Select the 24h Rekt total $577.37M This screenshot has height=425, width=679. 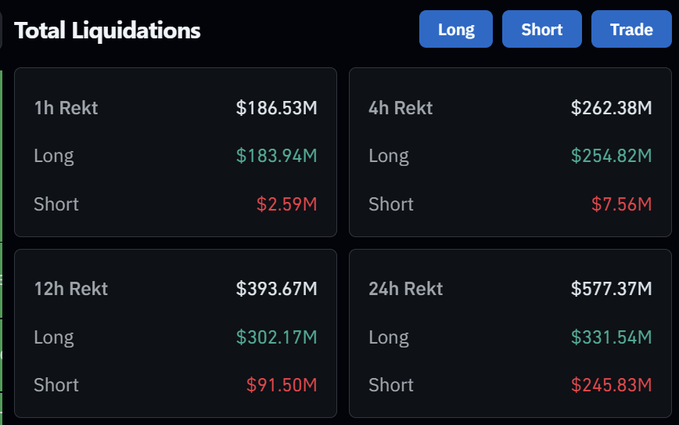[x=611, y=289]
